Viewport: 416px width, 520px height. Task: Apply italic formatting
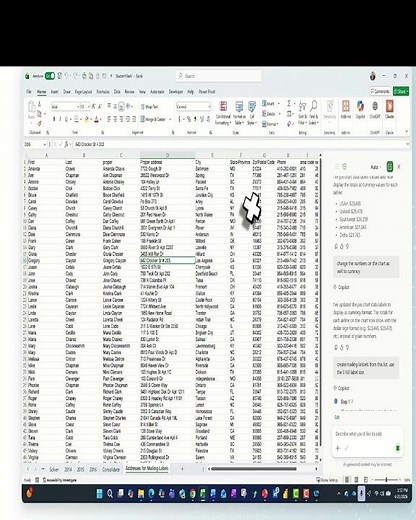tap(60, 119)
